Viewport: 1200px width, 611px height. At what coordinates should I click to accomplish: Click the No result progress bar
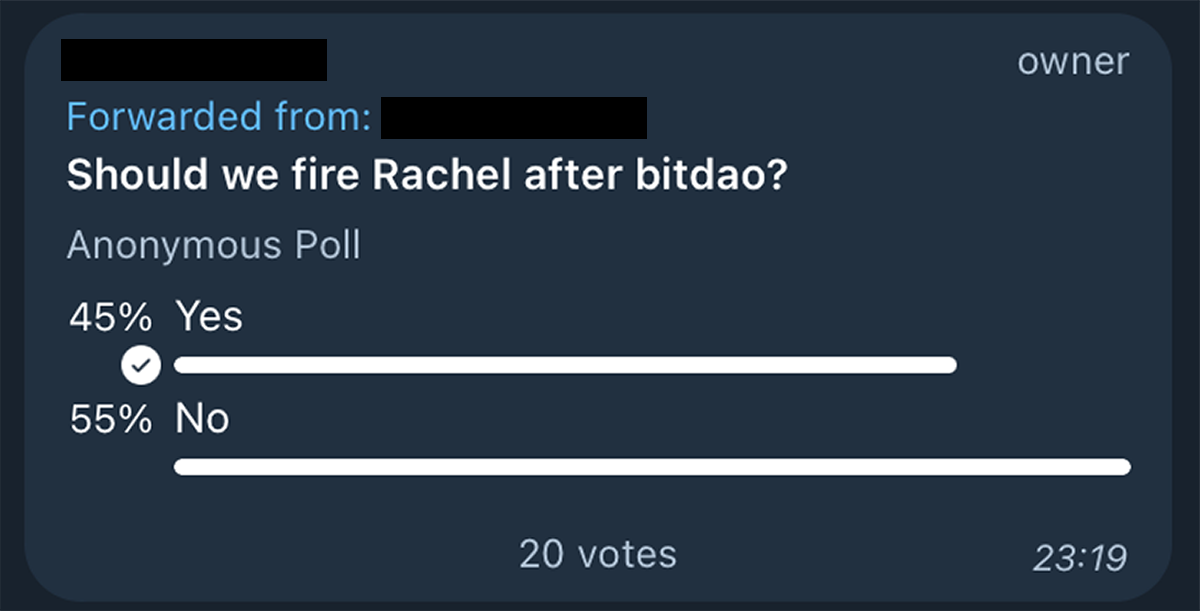(652, 467)
